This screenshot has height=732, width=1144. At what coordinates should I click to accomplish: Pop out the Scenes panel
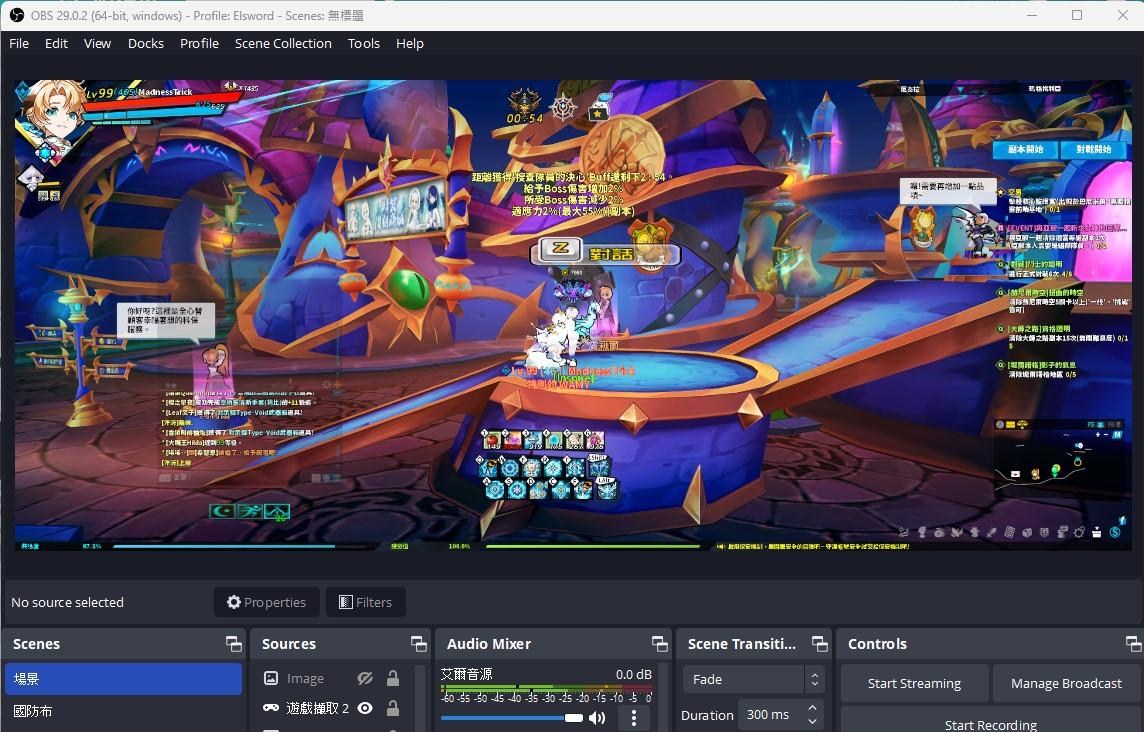(234, 643)
